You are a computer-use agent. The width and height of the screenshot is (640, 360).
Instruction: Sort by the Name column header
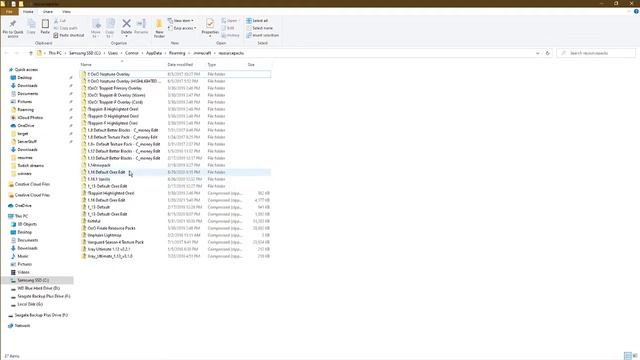point(86,64)
